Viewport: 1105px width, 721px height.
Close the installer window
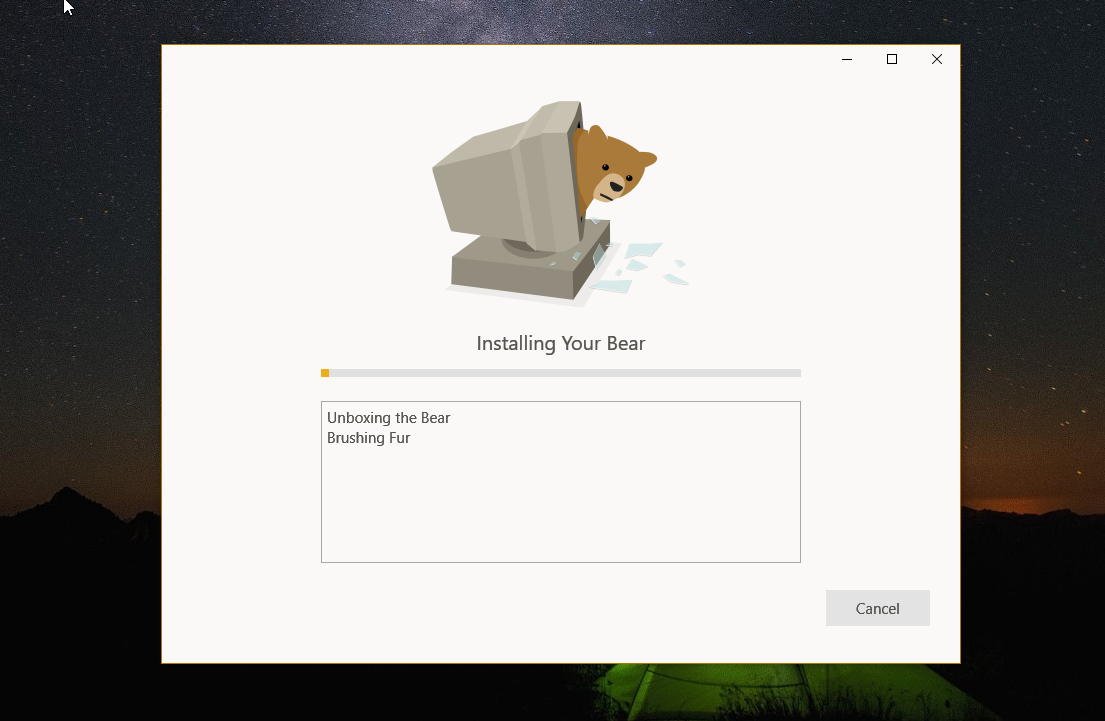(x=937, y=59)
